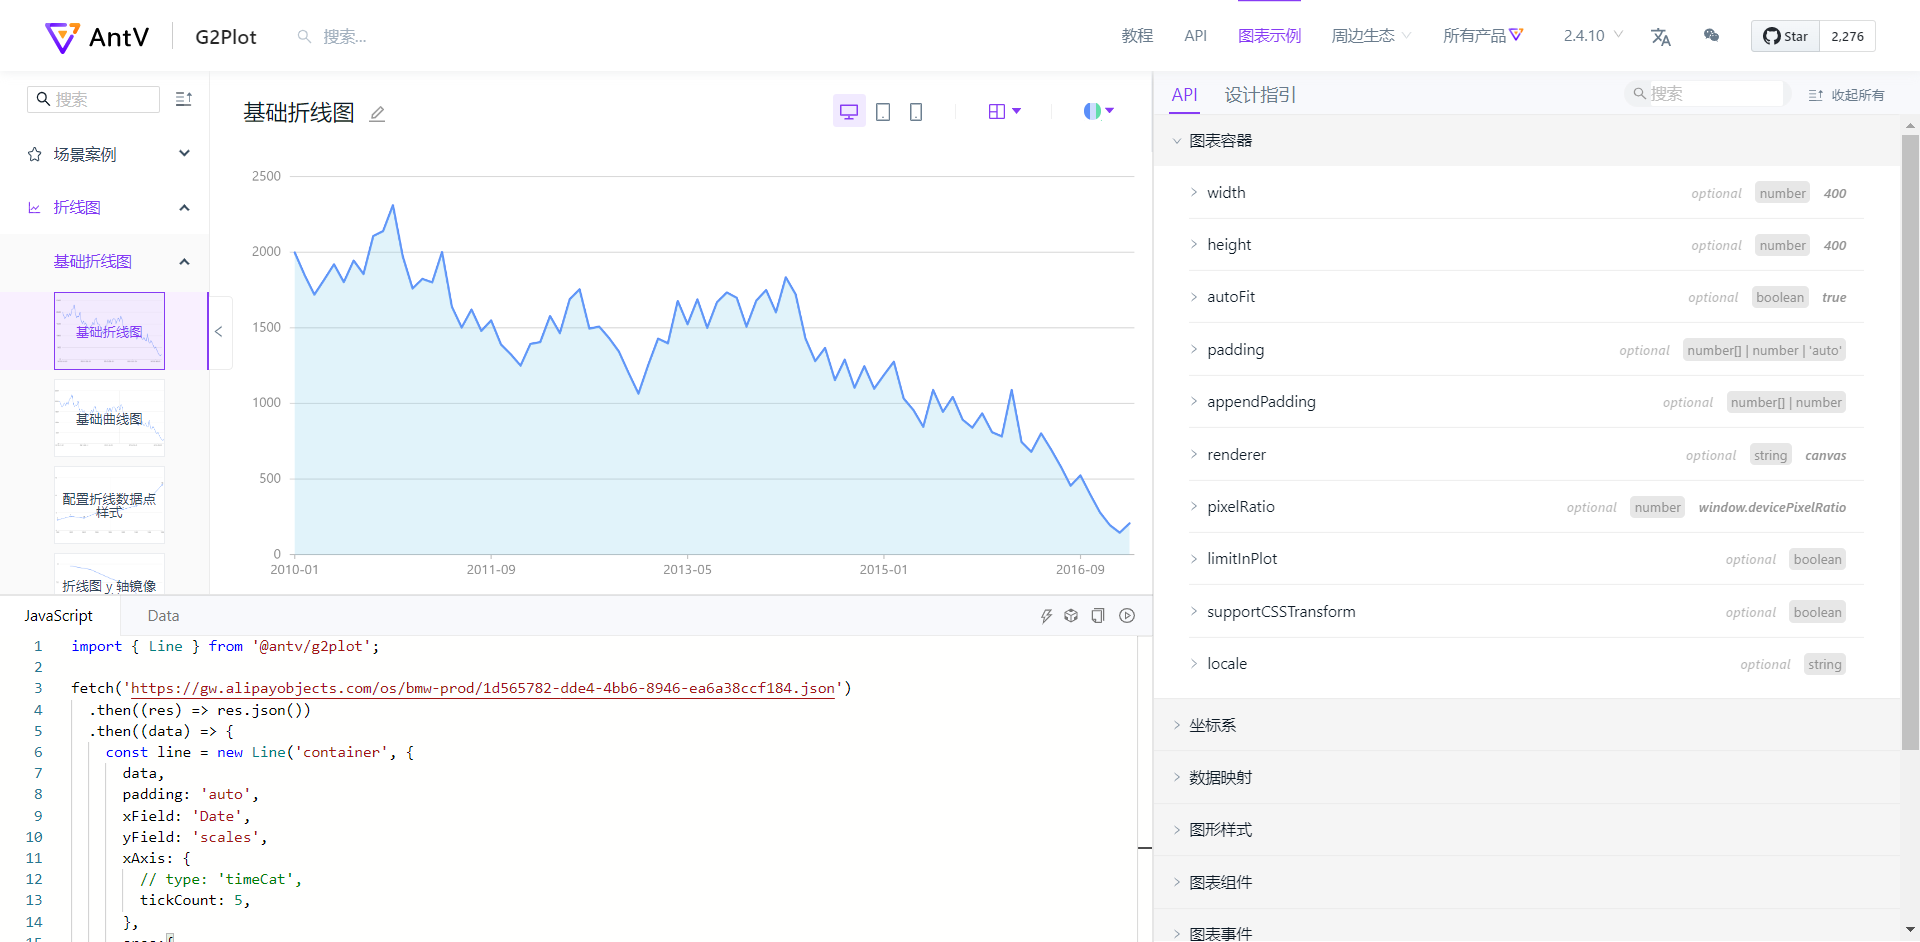Switch to tablet preview mode

(x=883, y=110)
